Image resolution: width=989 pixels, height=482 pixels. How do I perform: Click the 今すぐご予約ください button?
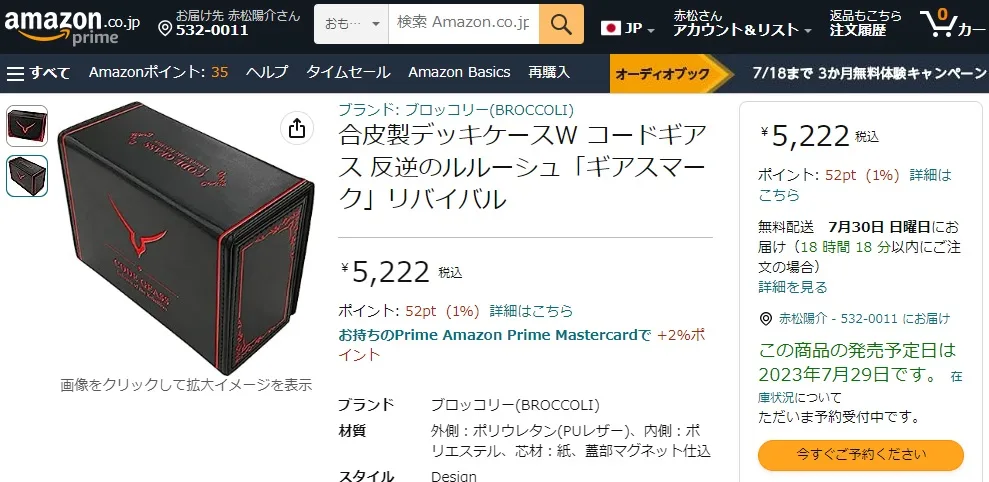[x=861, y=454]
